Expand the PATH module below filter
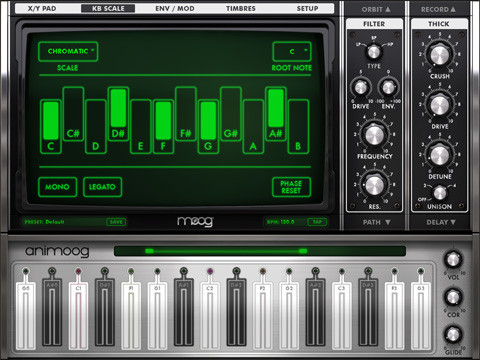 (x=376, y=222)
